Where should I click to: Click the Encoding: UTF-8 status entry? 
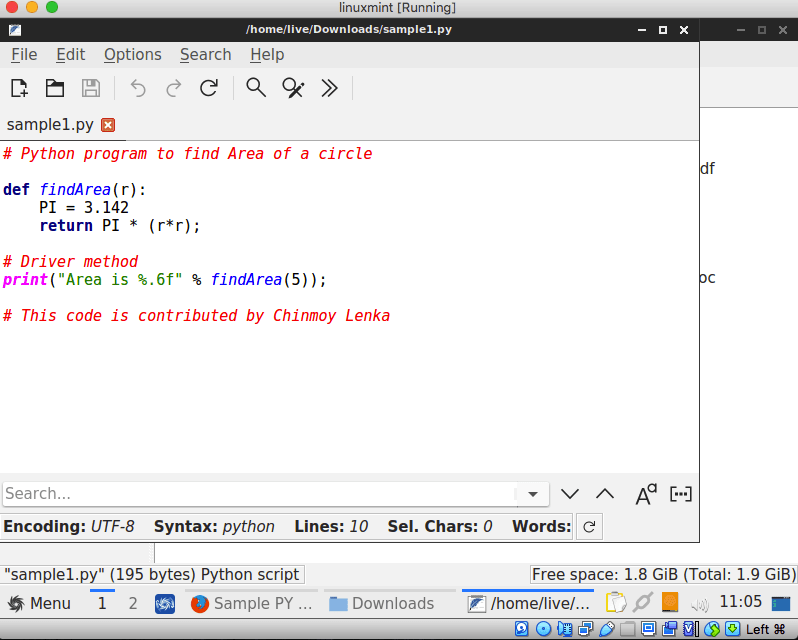pos(69,526)
